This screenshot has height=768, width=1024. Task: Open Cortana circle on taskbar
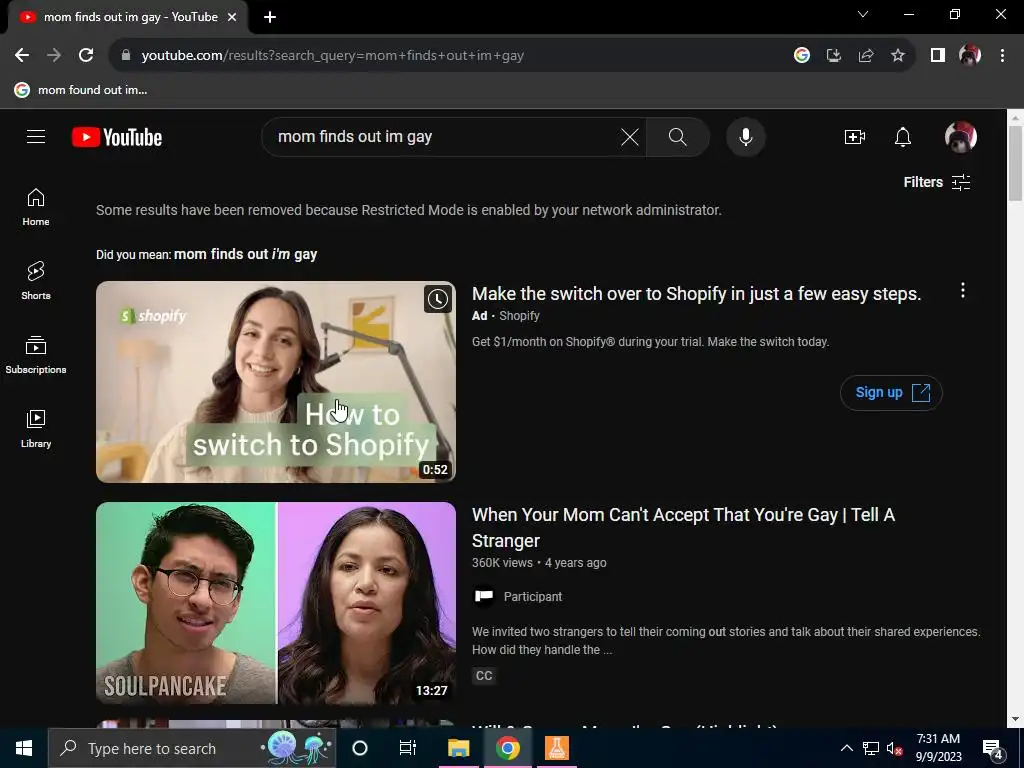(360, 748)
